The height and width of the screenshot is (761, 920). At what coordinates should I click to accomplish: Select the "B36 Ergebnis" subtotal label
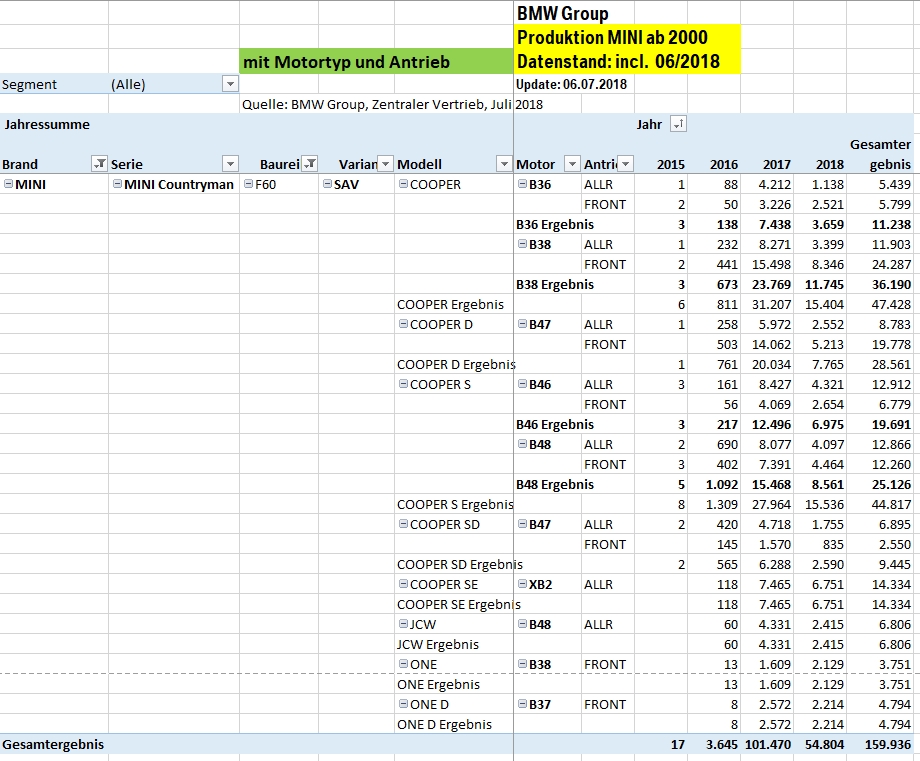555,224
